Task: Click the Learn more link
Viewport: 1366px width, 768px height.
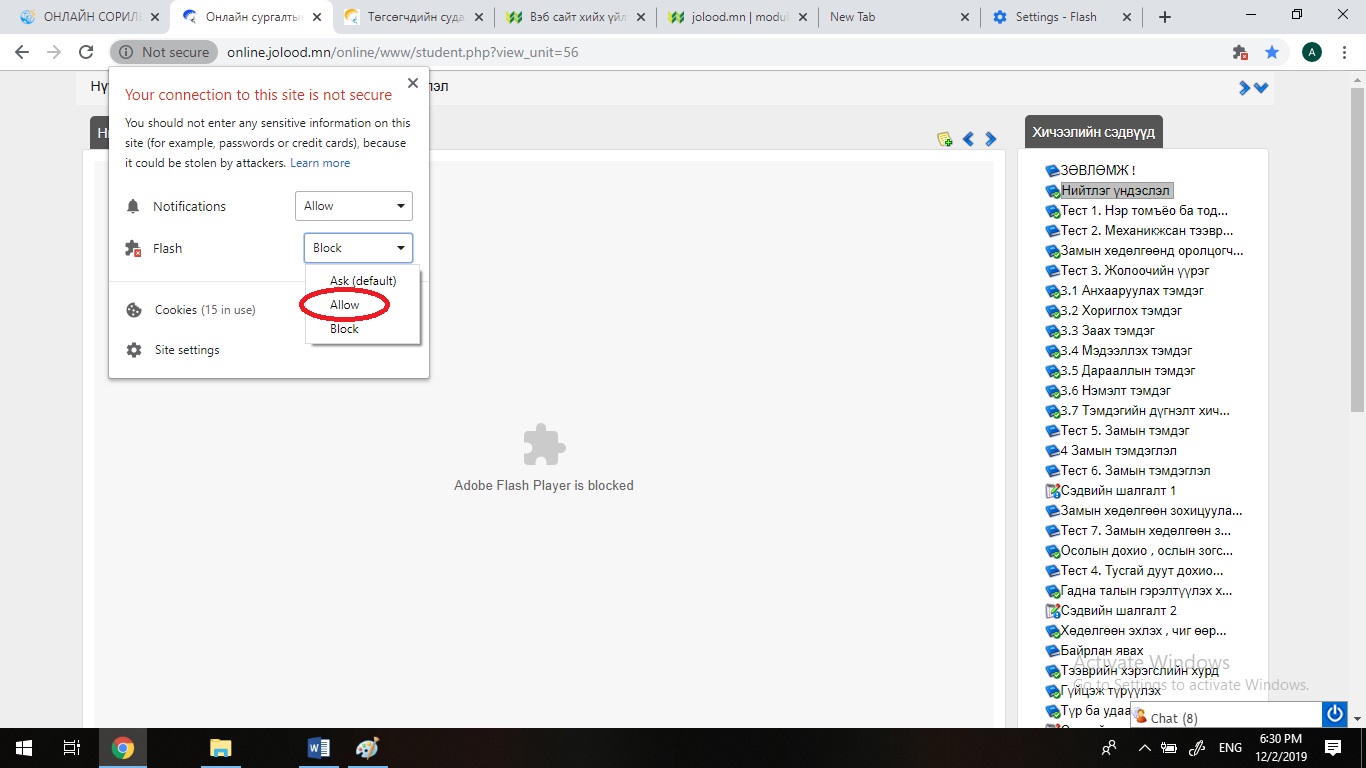Action: 320,163
